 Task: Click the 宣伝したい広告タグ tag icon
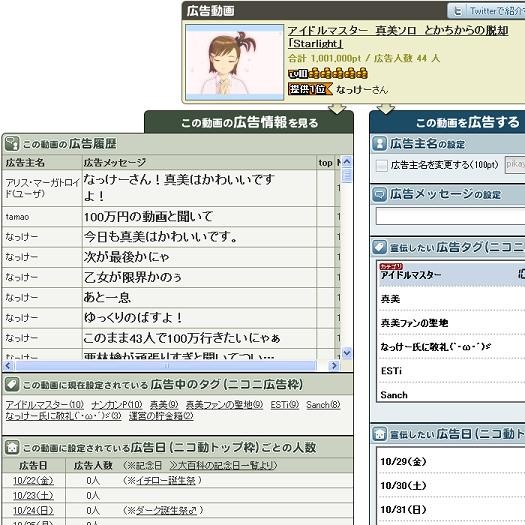(379, 247)
